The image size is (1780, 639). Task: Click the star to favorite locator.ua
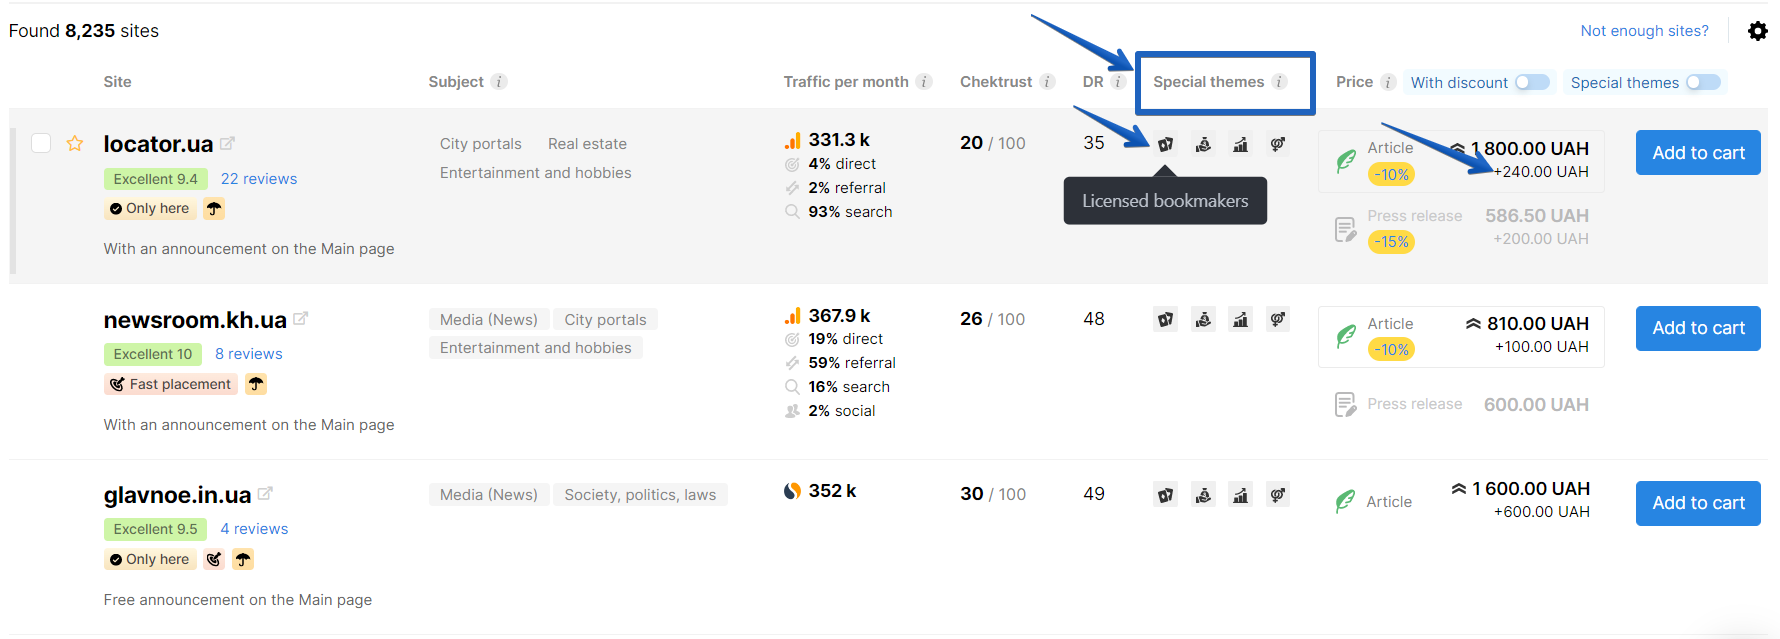pos(75,143)
